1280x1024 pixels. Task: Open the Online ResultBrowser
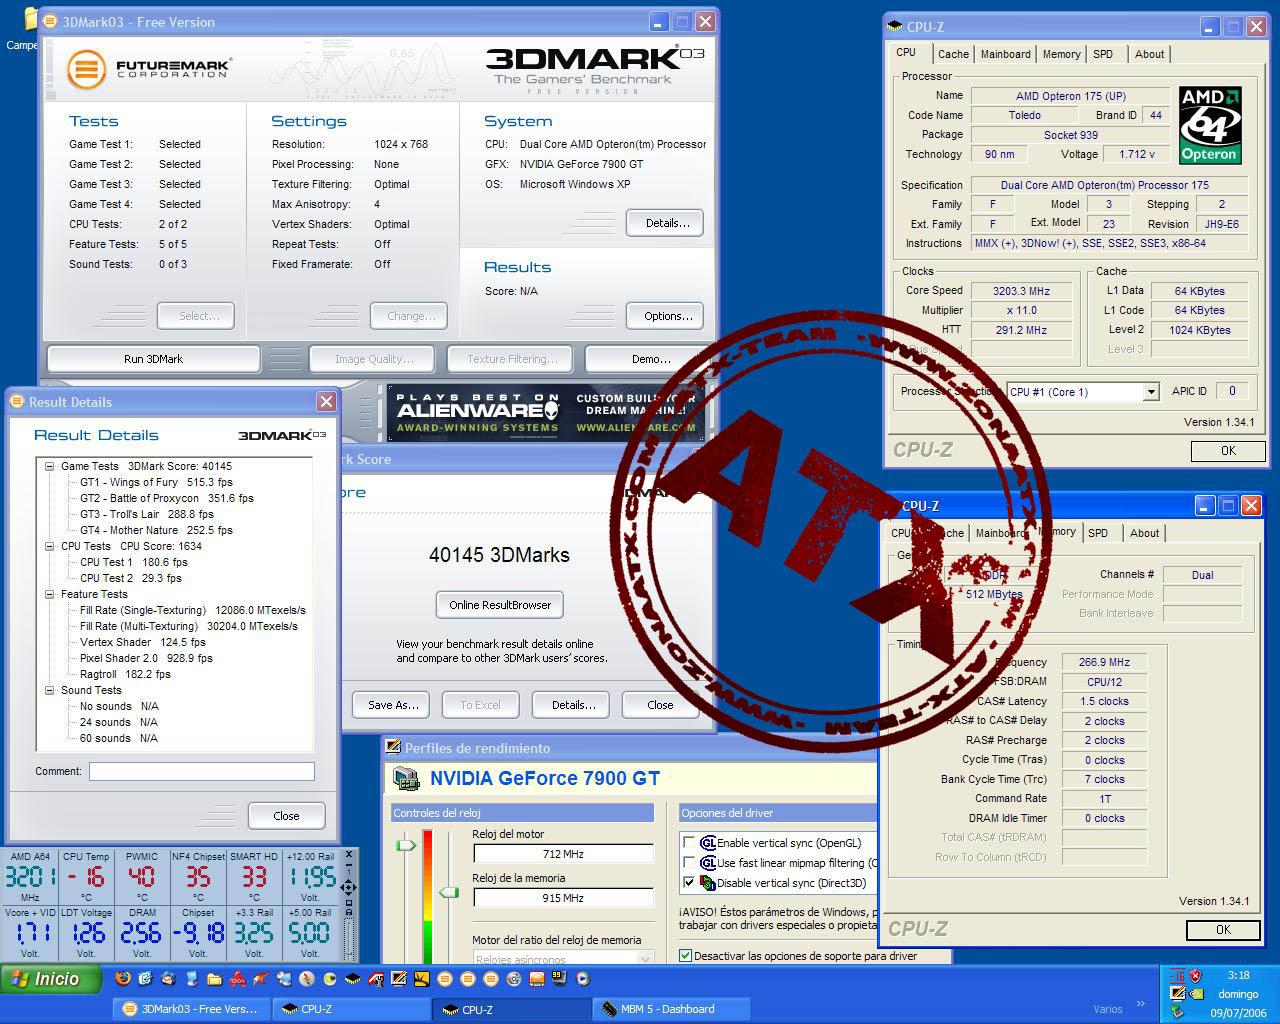[500, 605]
